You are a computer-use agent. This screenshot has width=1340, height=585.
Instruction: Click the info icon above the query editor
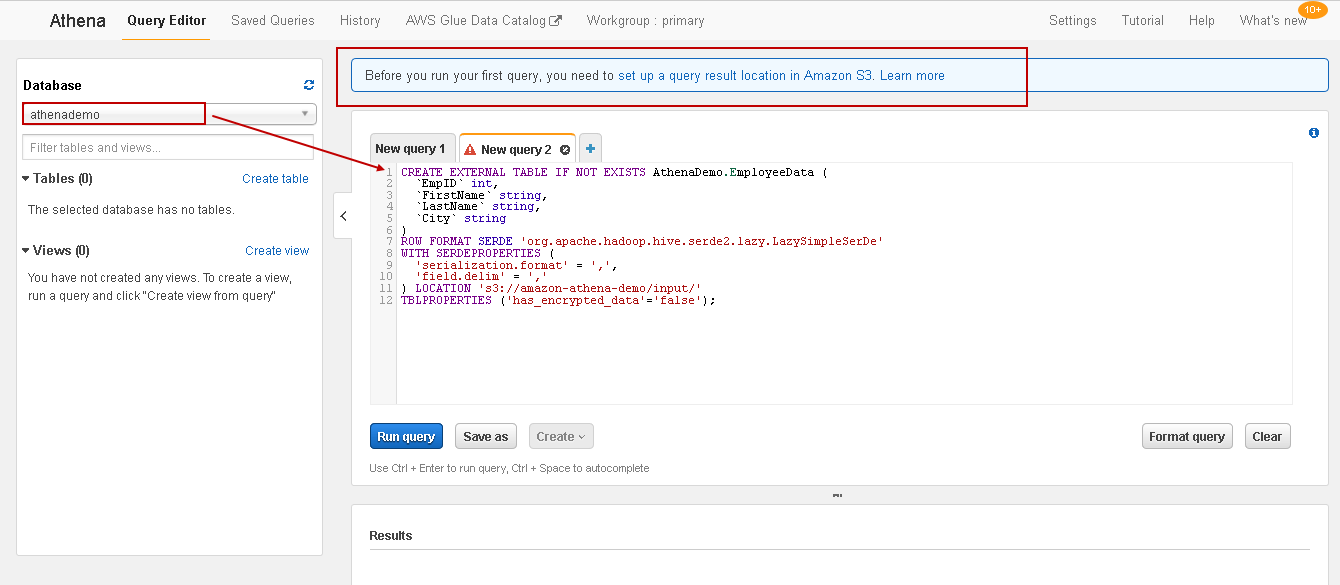pos(1313,132)
